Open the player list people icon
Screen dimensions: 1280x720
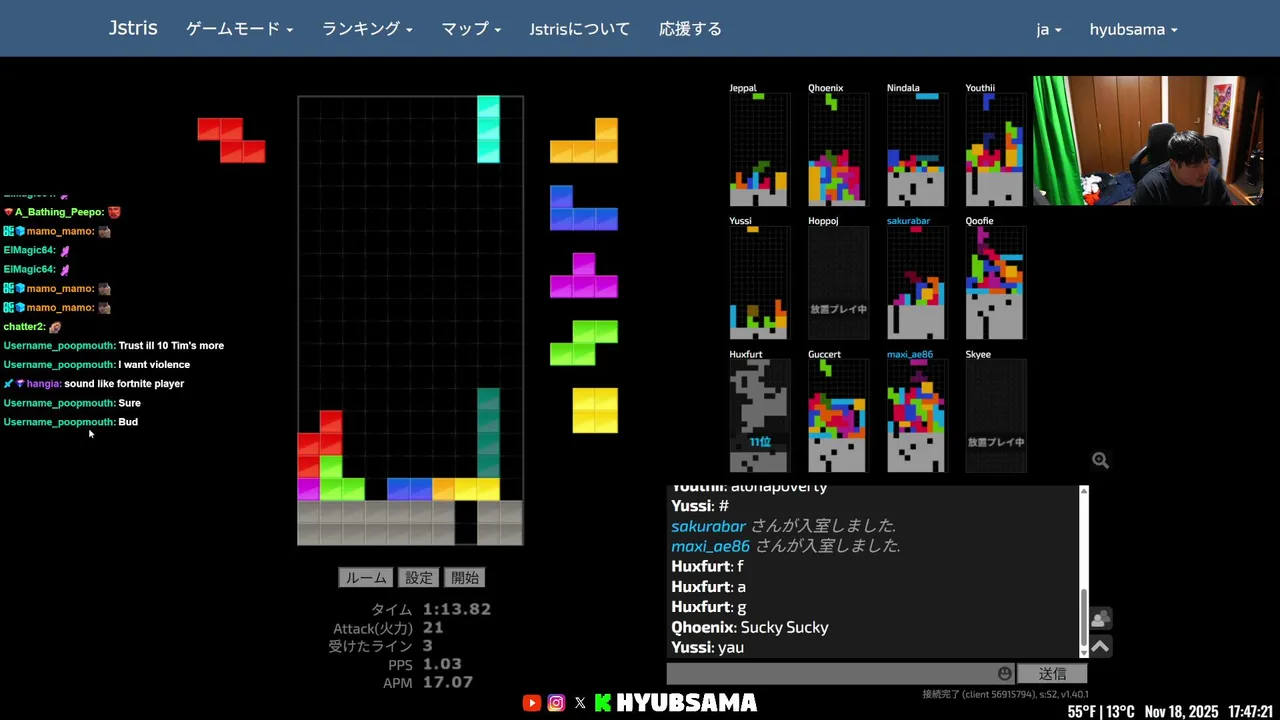click(x=1100, y=619)
